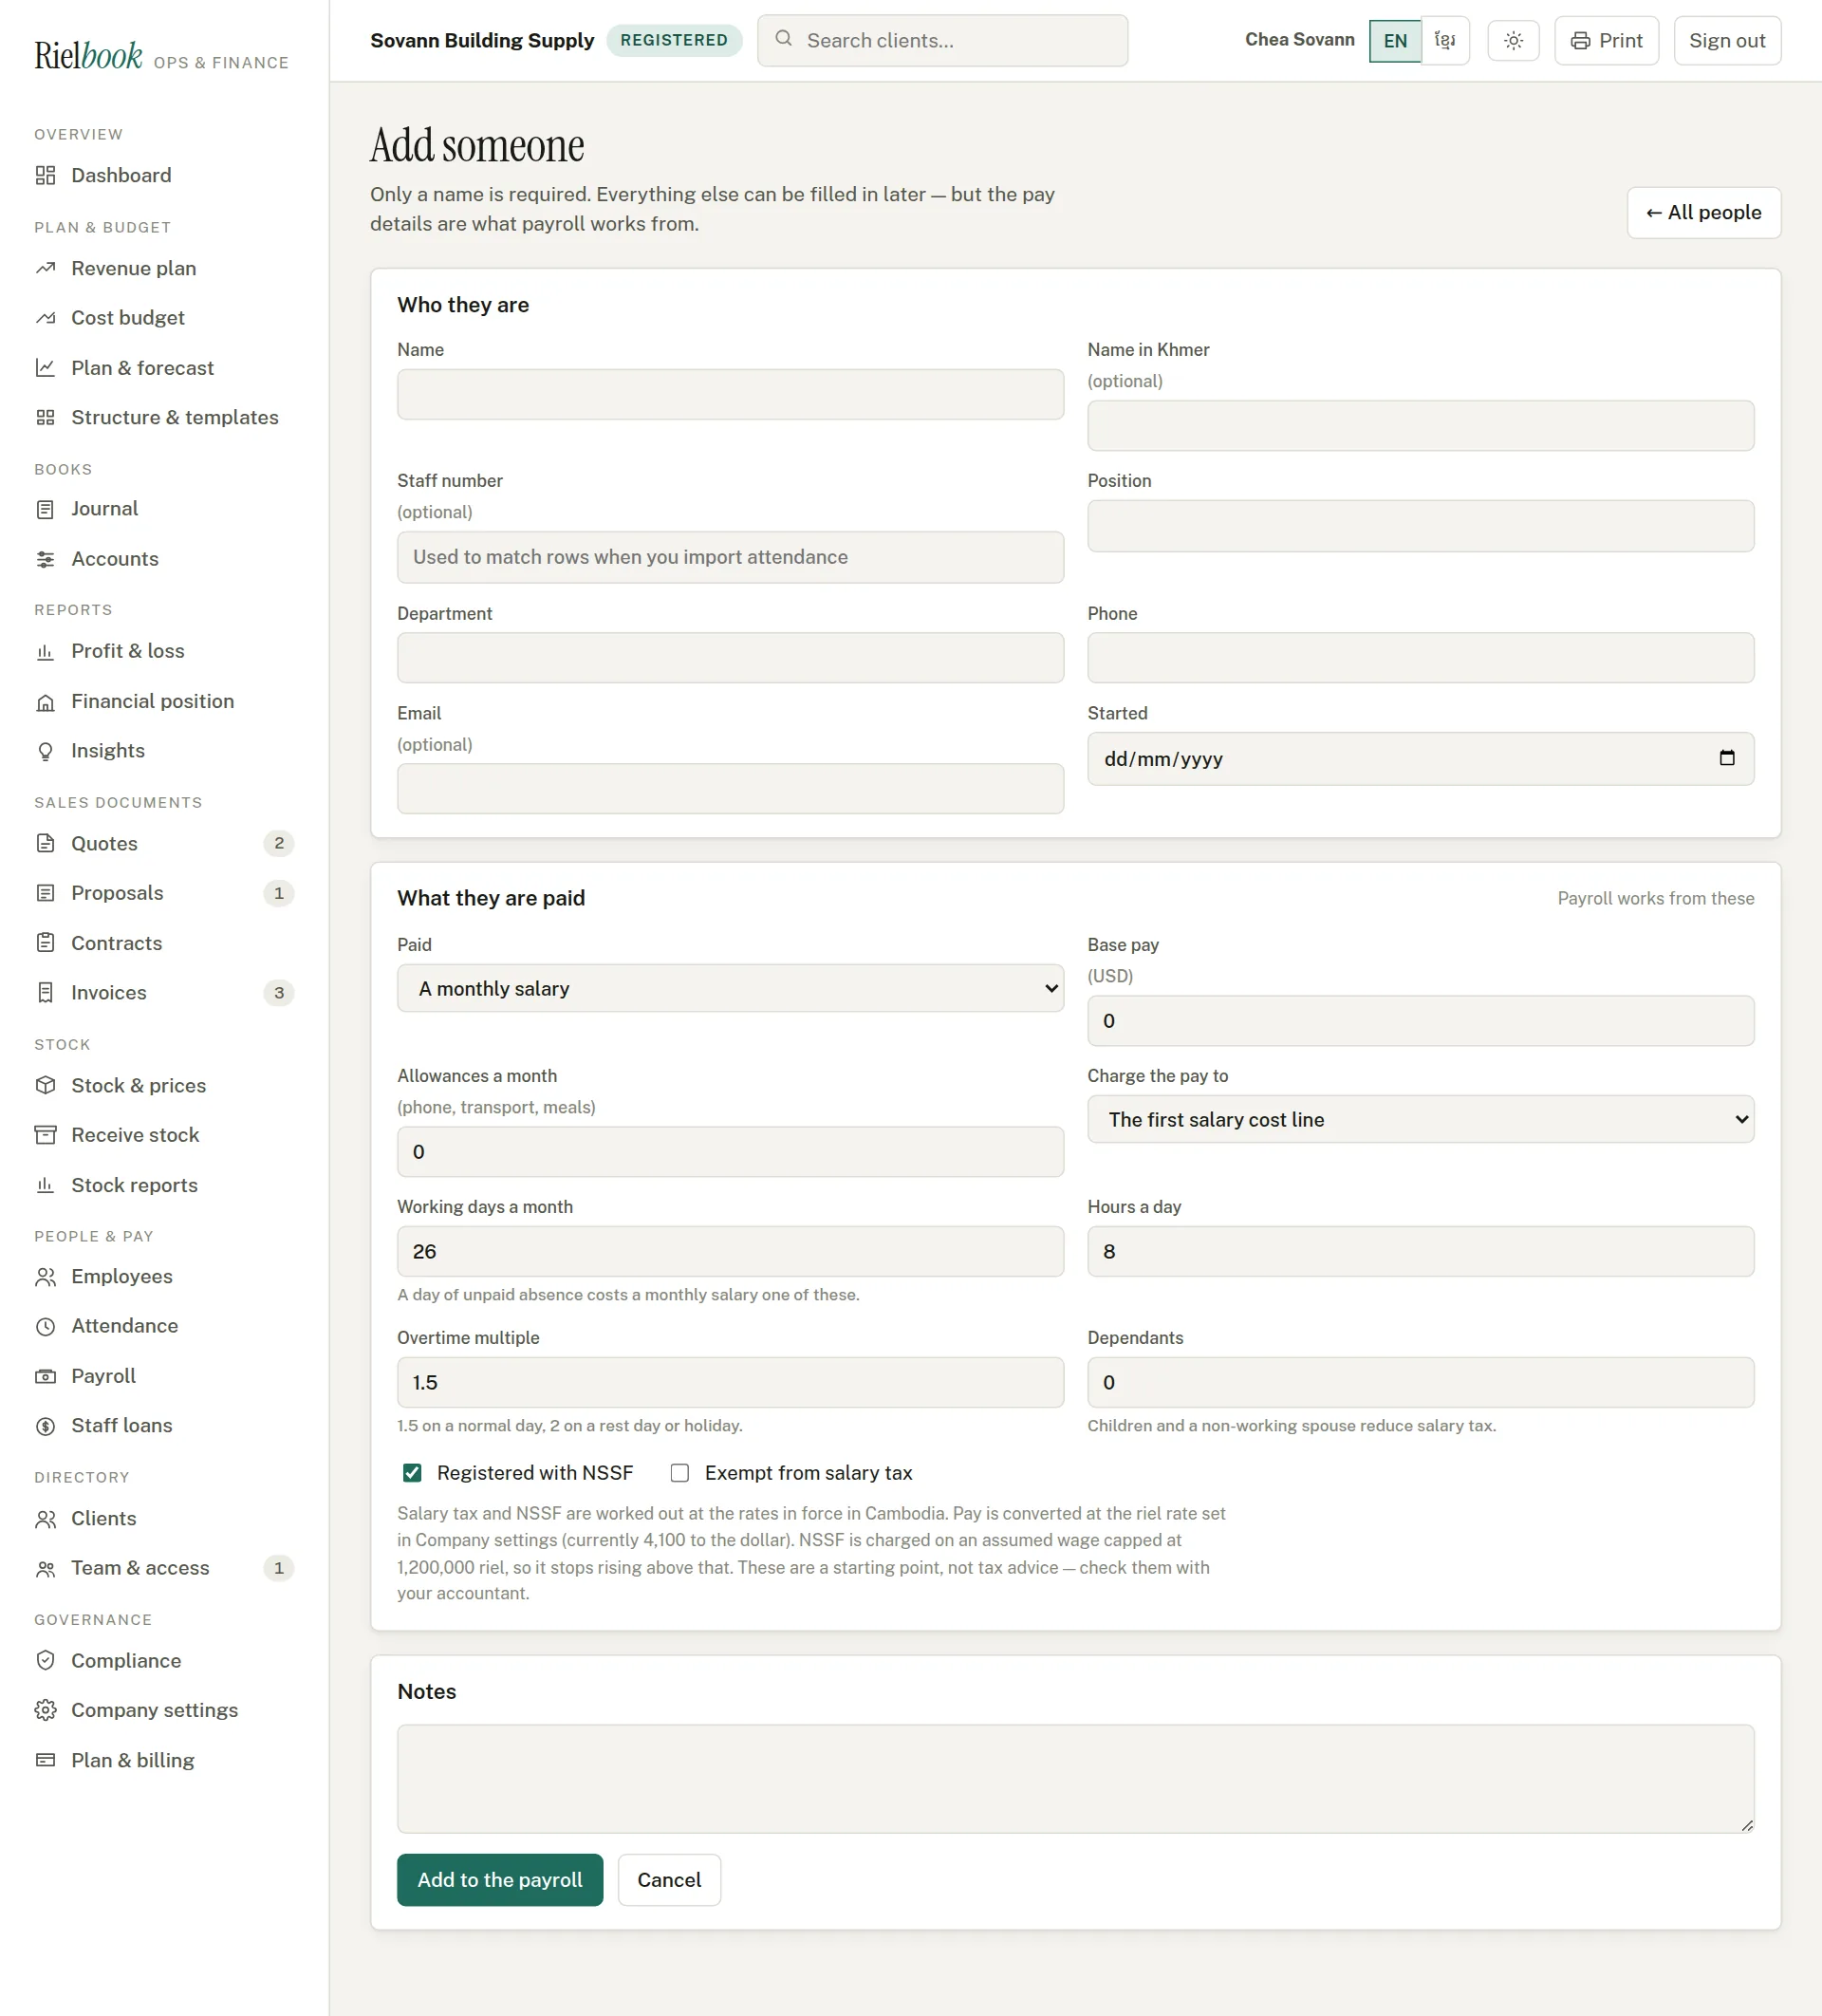This screenshot has width=1822, height=2016.
Task: Click the Payroll banknote icon
Action: tap(45, 1376)
